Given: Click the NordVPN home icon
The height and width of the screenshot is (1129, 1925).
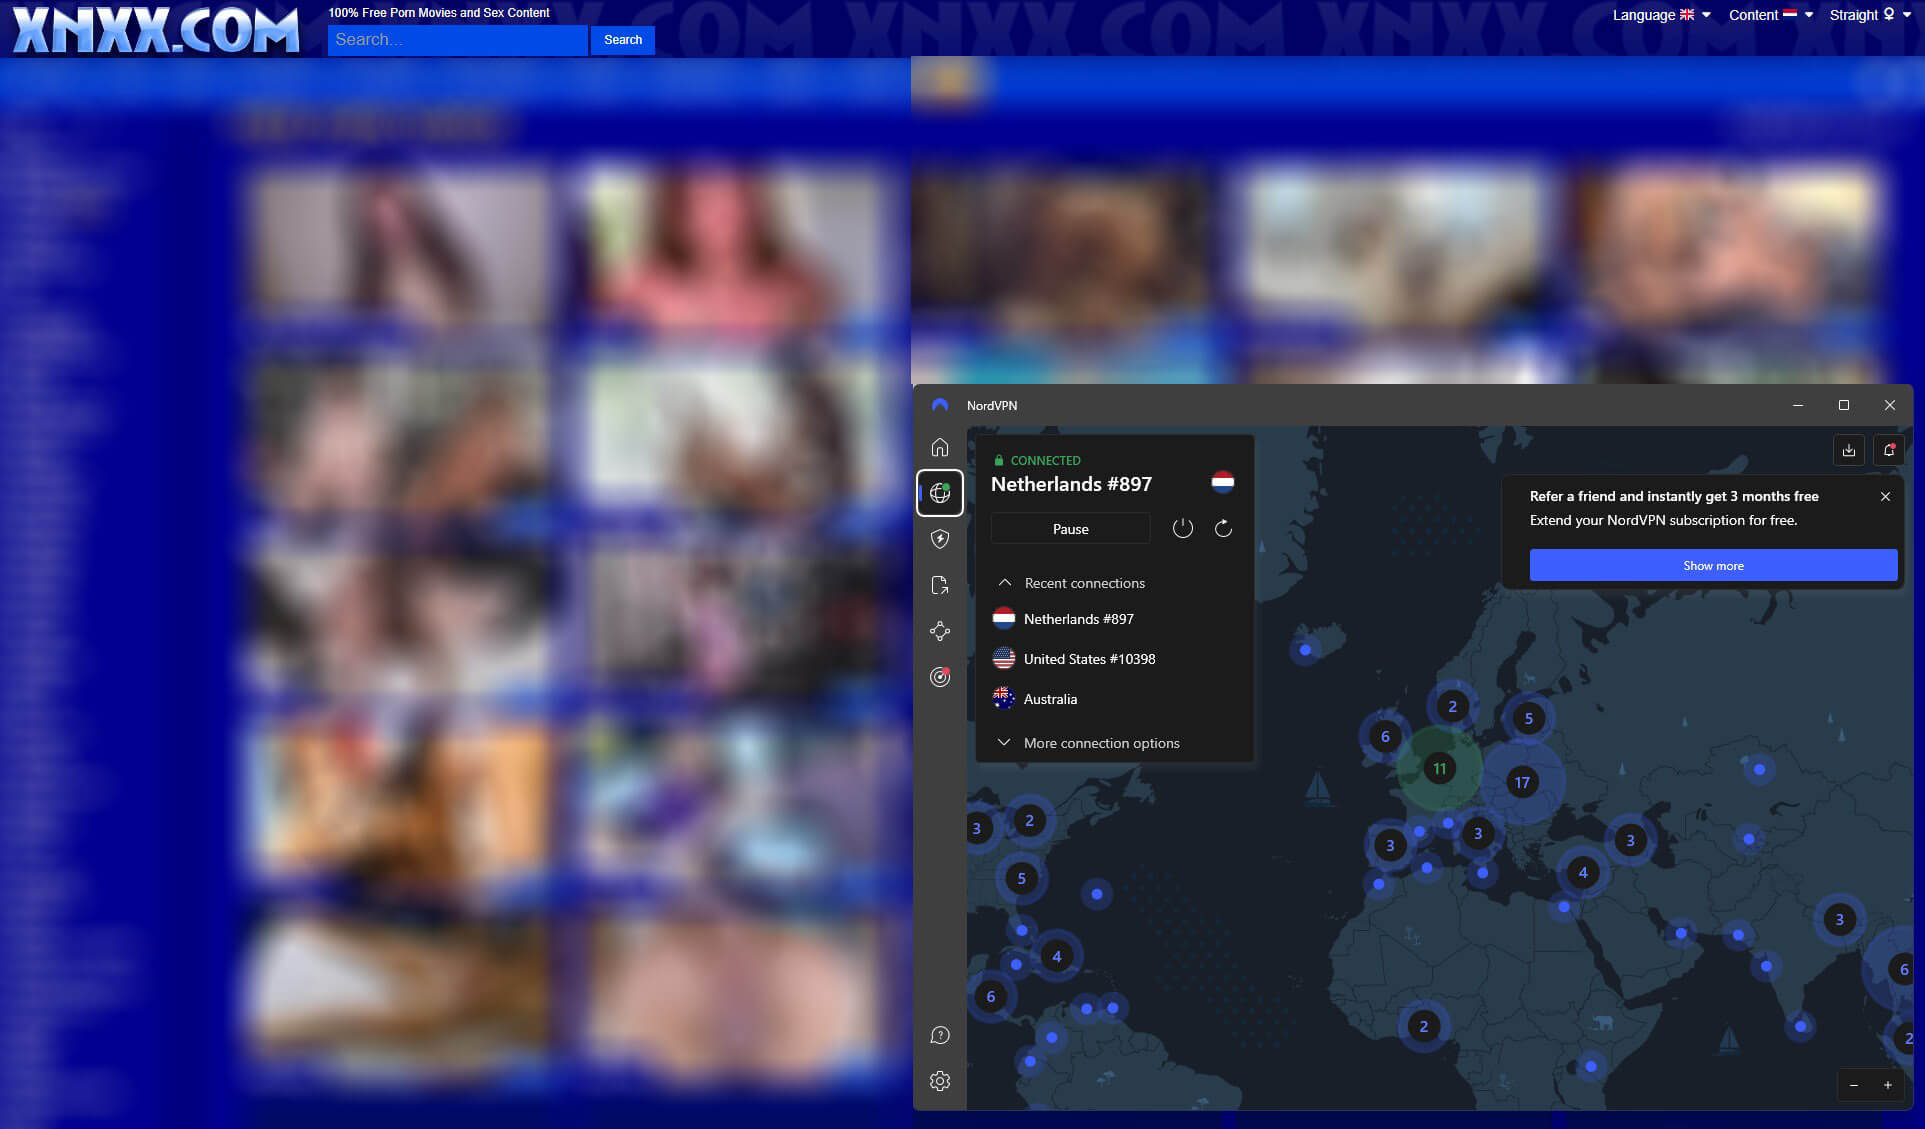Looking at the screenshot, I should pos(940,448).
